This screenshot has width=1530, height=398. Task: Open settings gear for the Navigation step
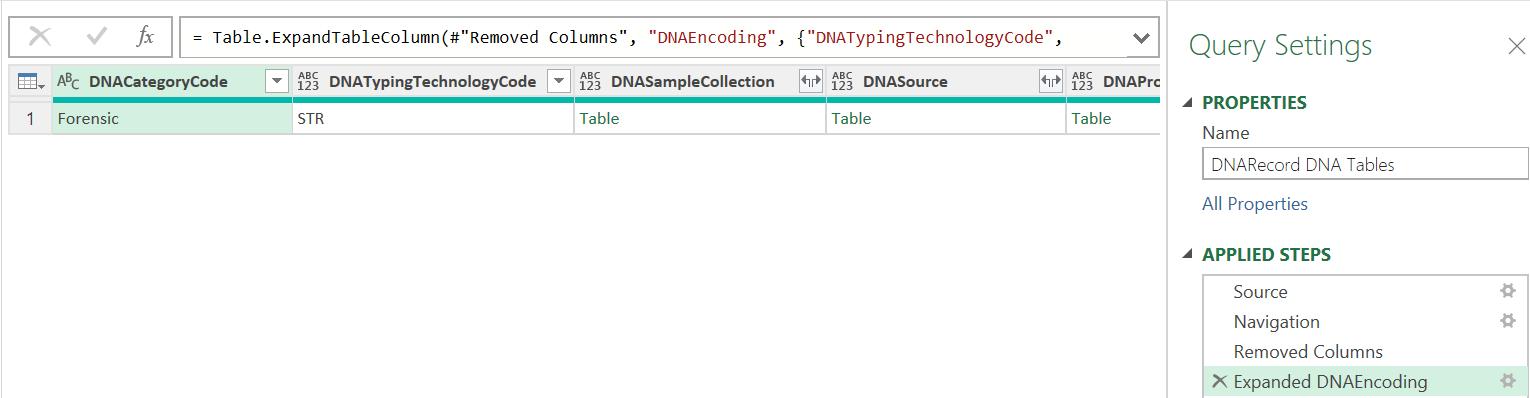tap(1508, 321)
